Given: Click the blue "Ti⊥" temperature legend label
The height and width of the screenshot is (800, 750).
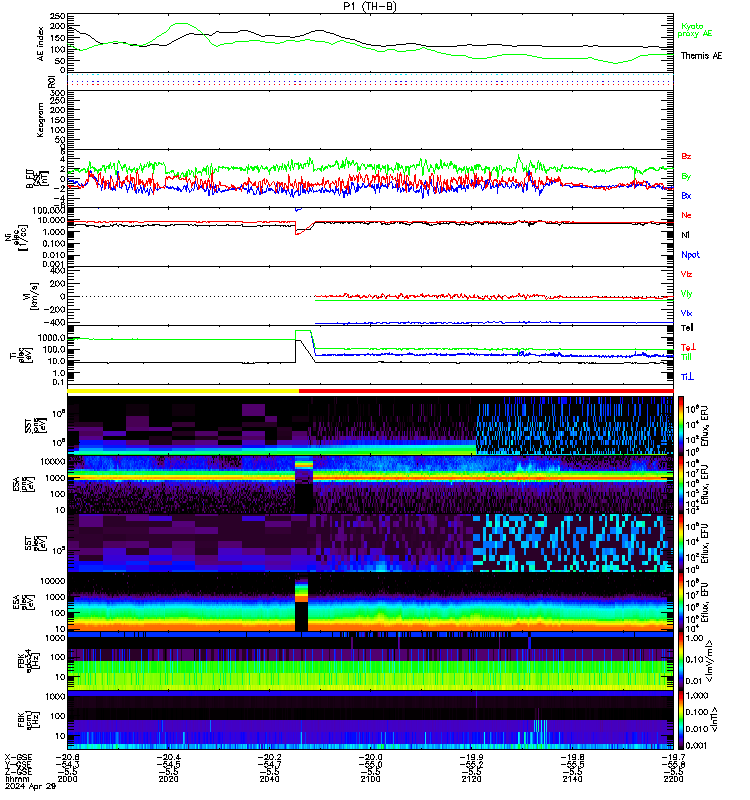Looking at the screenshot, I should coord(687,377).
